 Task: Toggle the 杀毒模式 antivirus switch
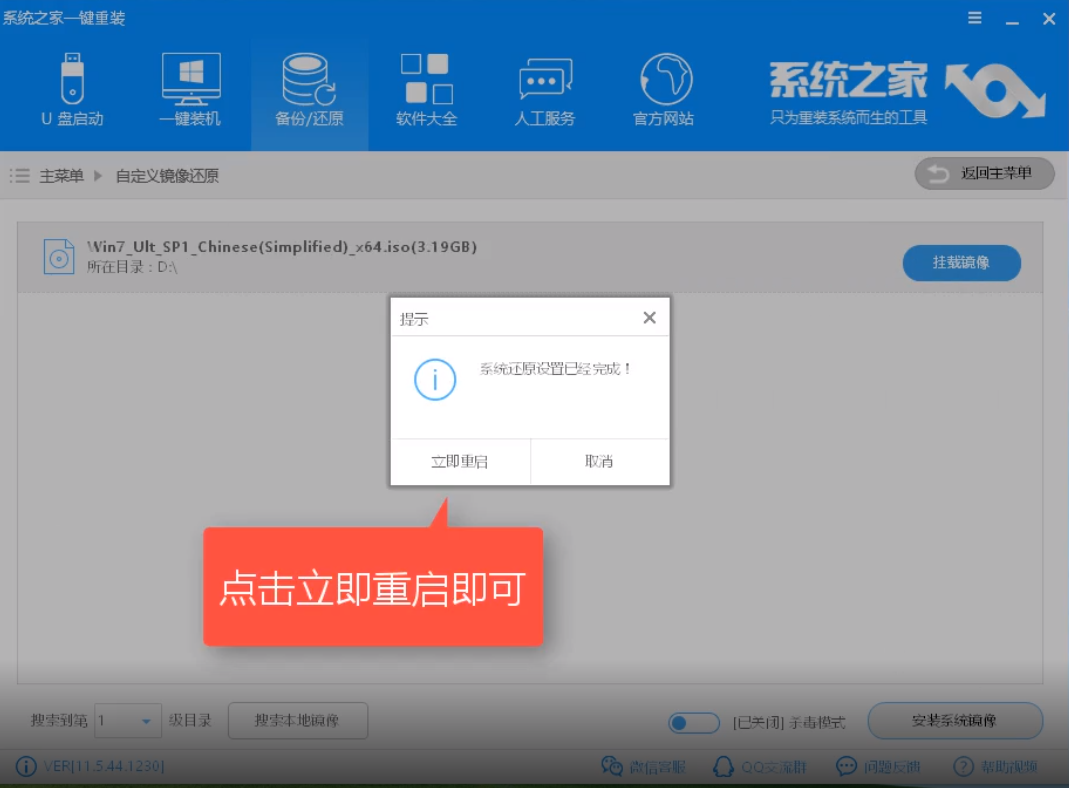[694, 721]
